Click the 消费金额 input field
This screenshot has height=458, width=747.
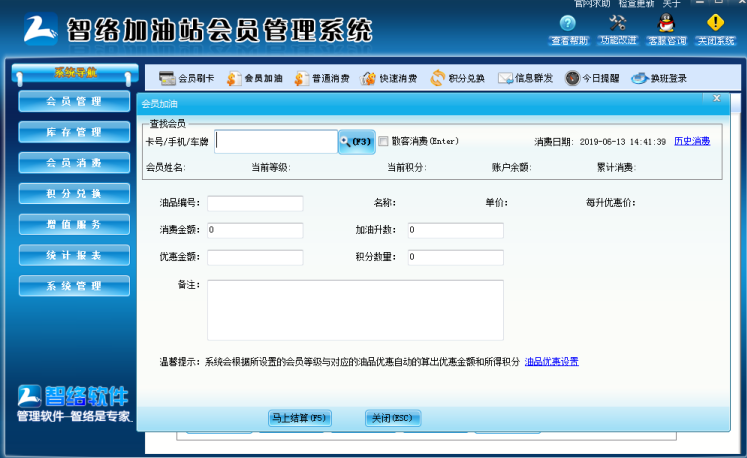[255, 230]
